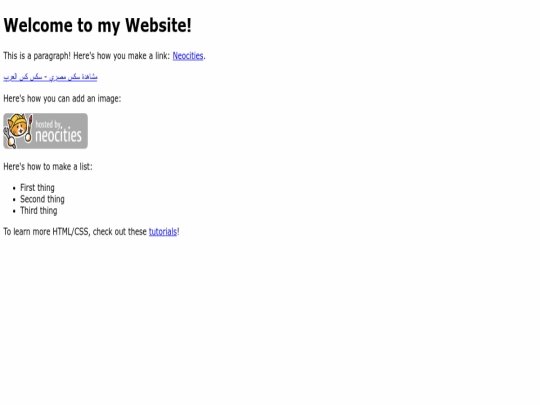Image resolution: width=540 pixels, height=405 pixels.
Task: Click the cat mascot in the badge
Action: [17, 130]
